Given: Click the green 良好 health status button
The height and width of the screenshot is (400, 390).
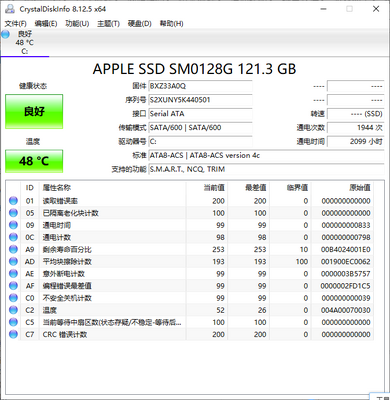Looking at the screenshot, I should coord(34,111).
